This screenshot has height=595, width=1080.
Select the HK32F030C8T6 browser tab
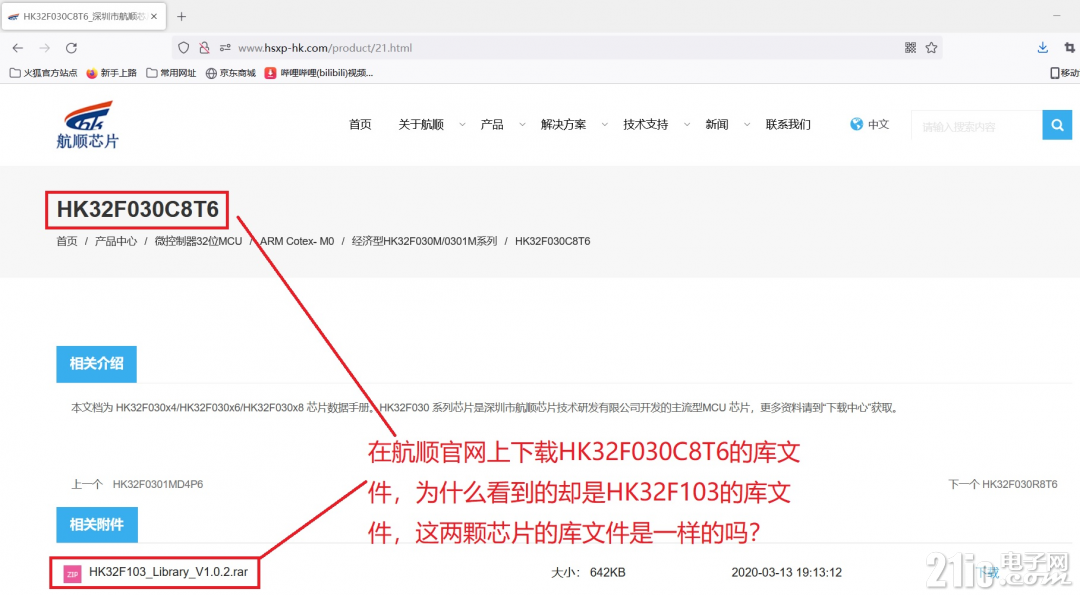(x=84, y=16)
